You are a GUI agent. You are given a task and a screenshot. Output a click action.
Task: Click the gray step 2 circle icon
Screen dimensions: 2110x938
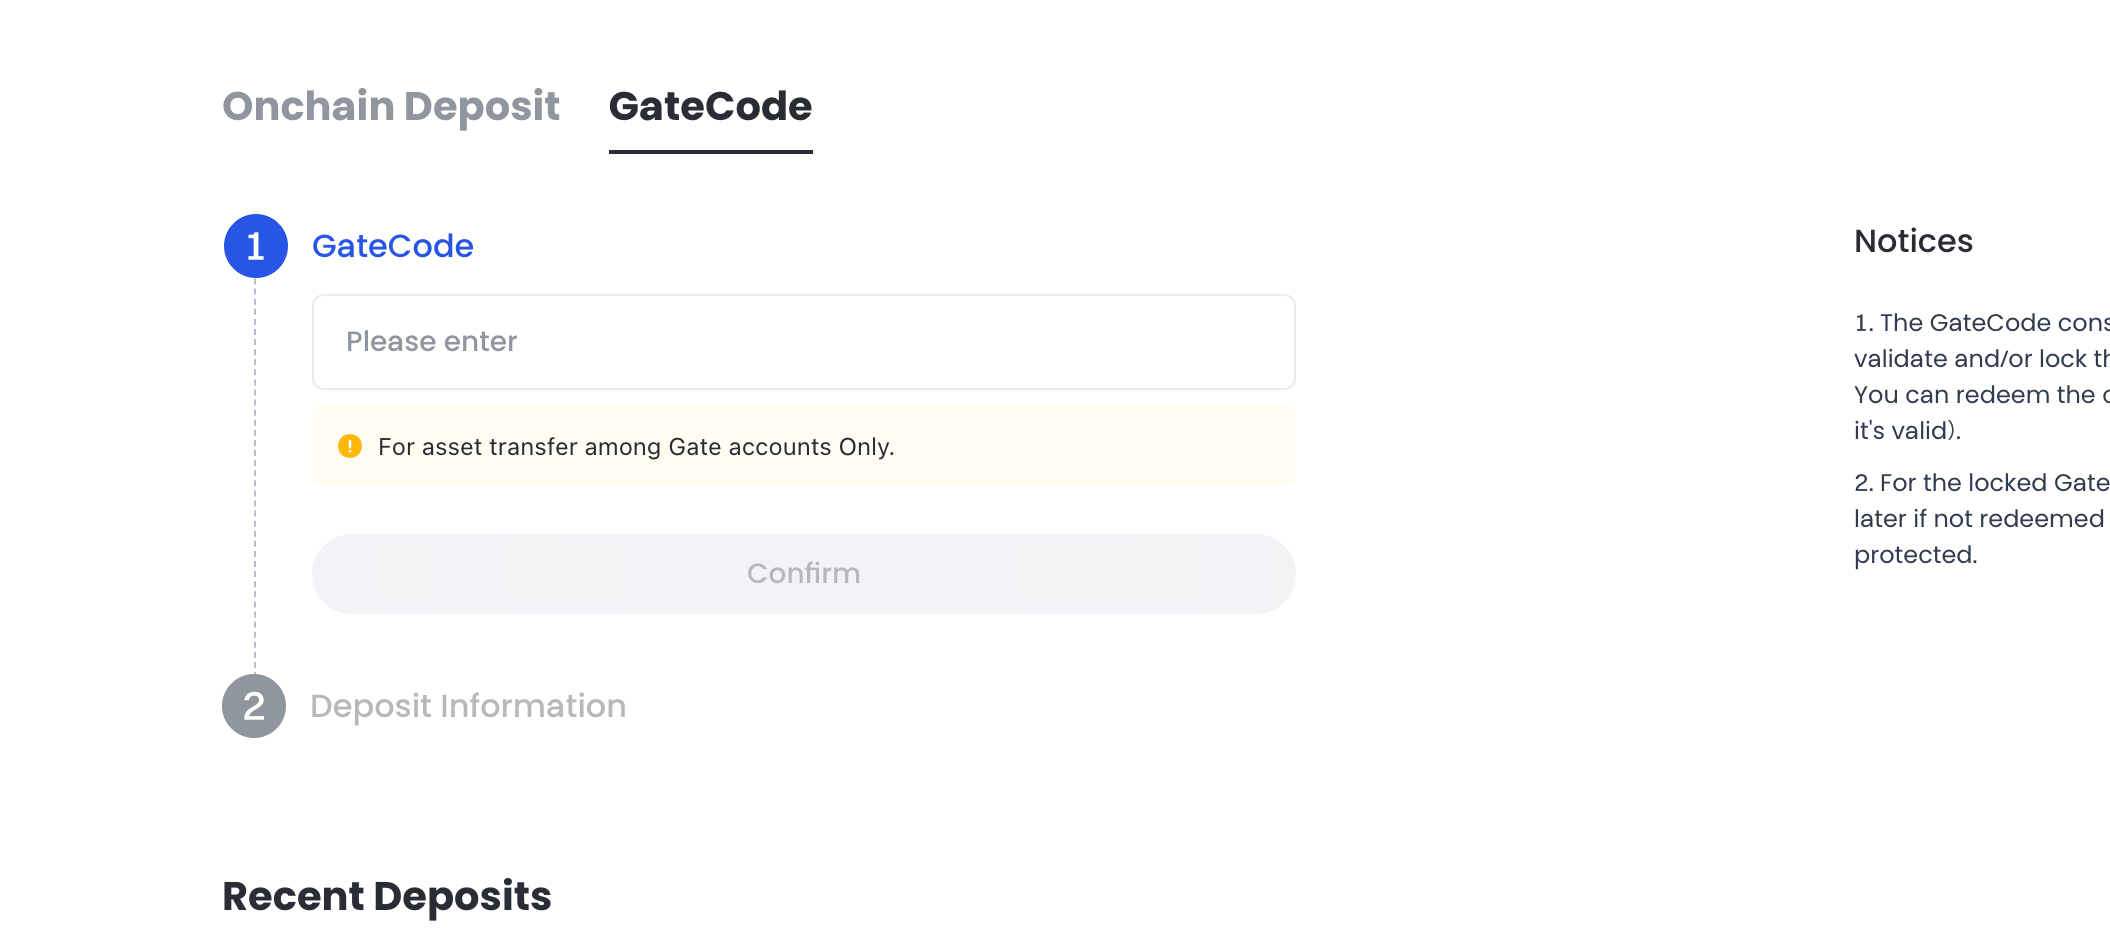pos(254,706)
